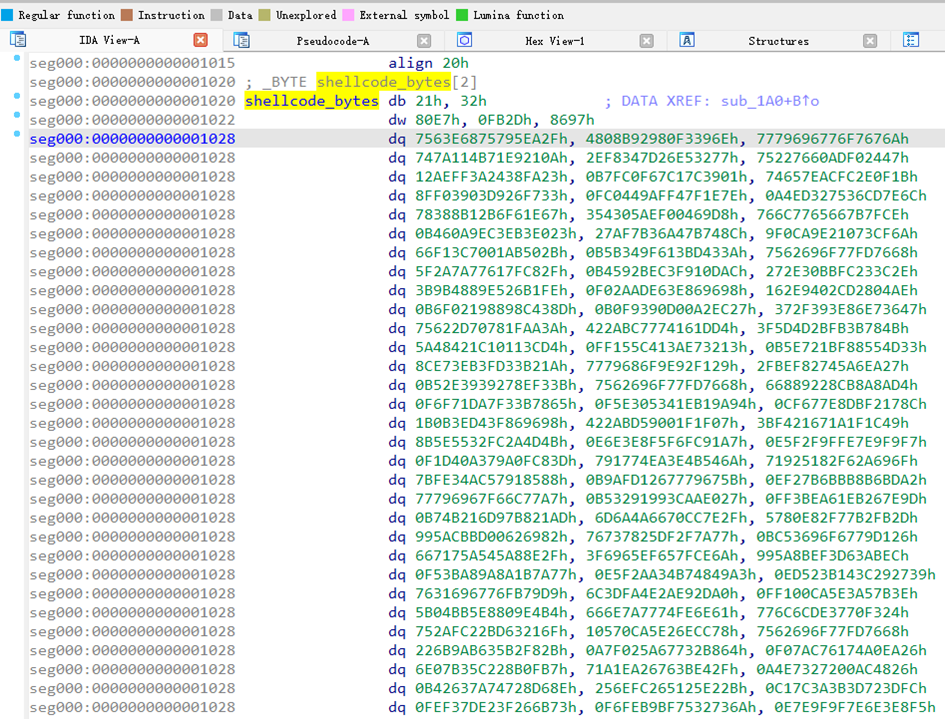The height and width of the screenshot is (719, 945).
Task: Click the Structures tab icon
Action: point(687,40)
